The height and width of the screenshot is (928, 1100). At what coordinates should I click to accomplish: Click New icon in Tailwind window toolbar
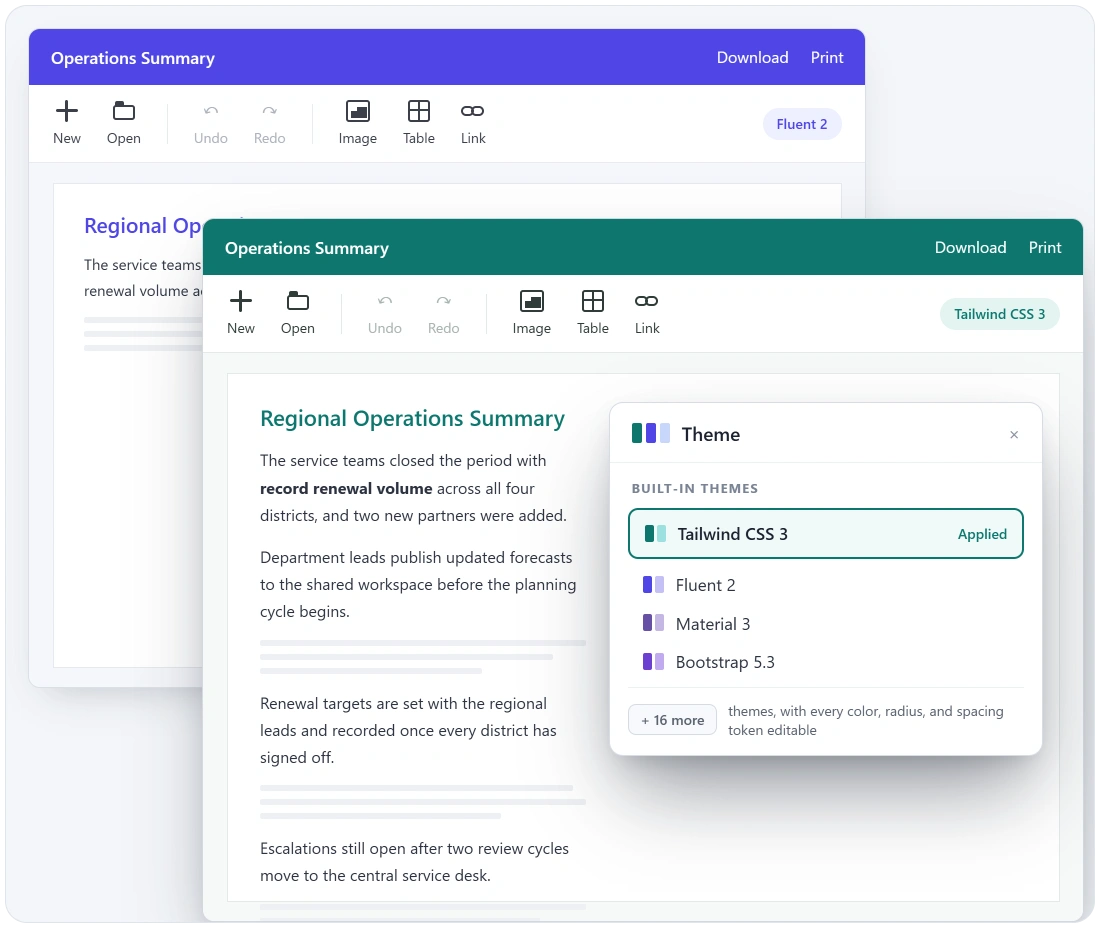(241, 301)
